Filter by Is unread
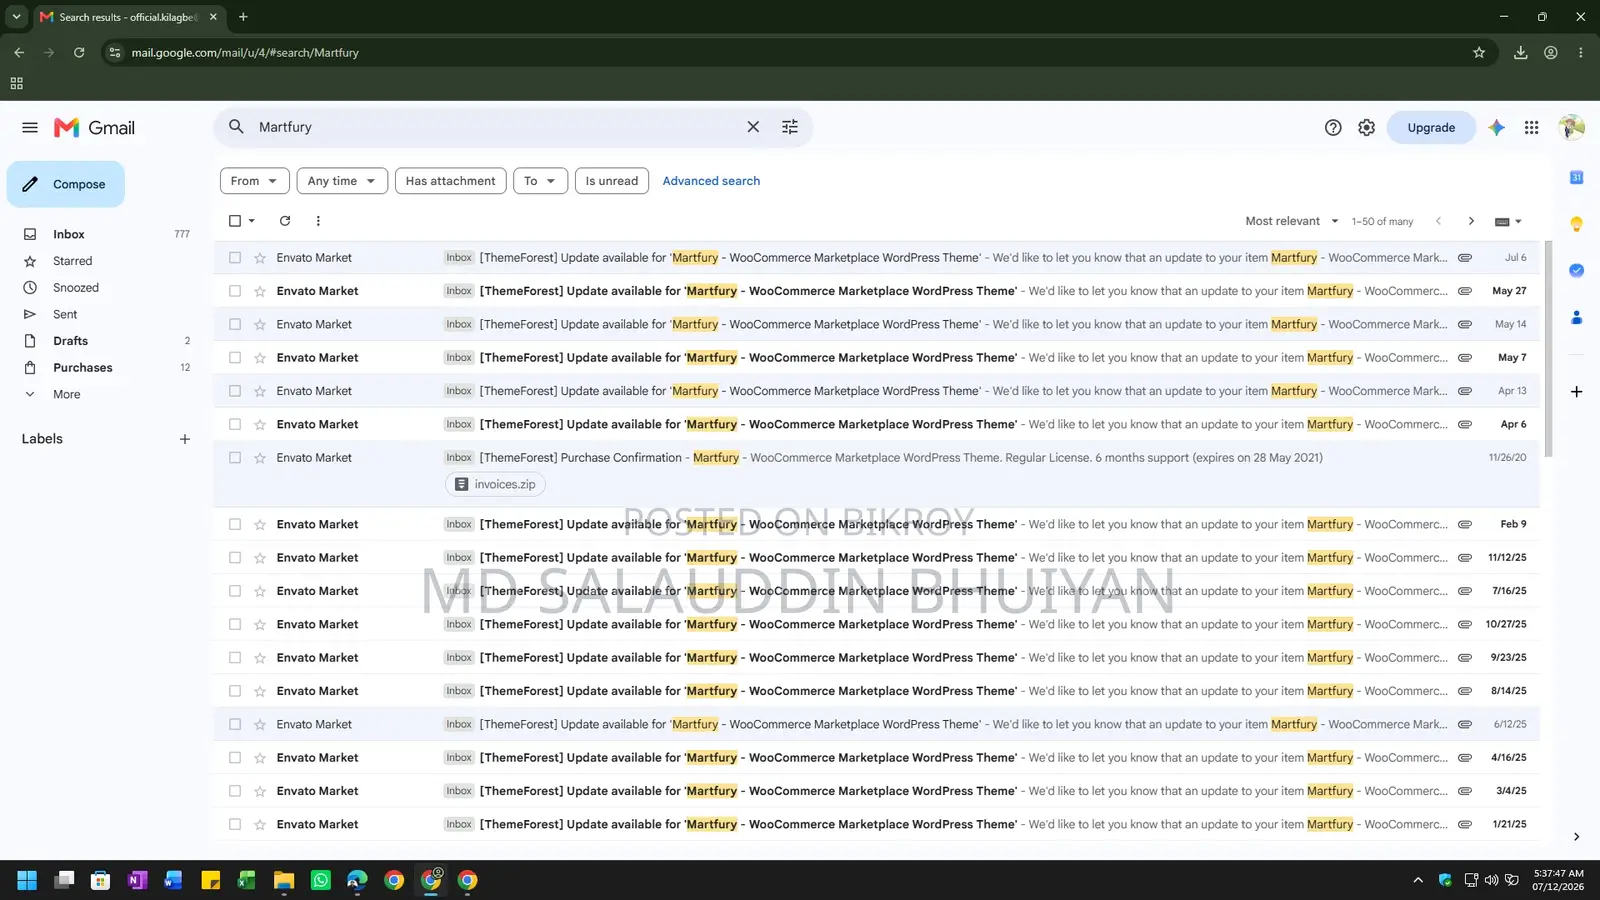1600x900 pixels. [x=611, y=181]
